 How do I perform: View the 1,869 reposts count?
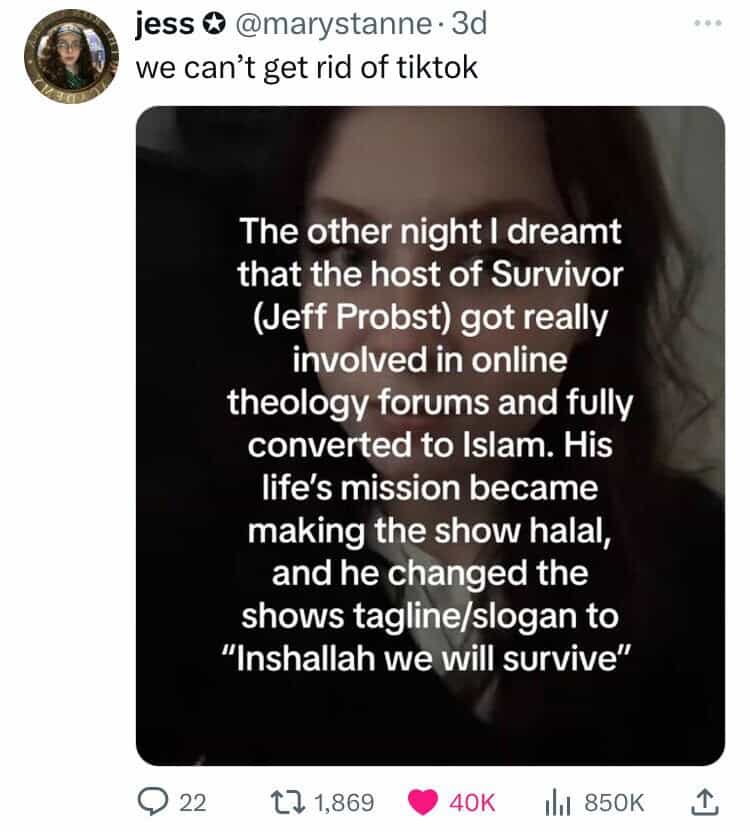click(345, 803)
